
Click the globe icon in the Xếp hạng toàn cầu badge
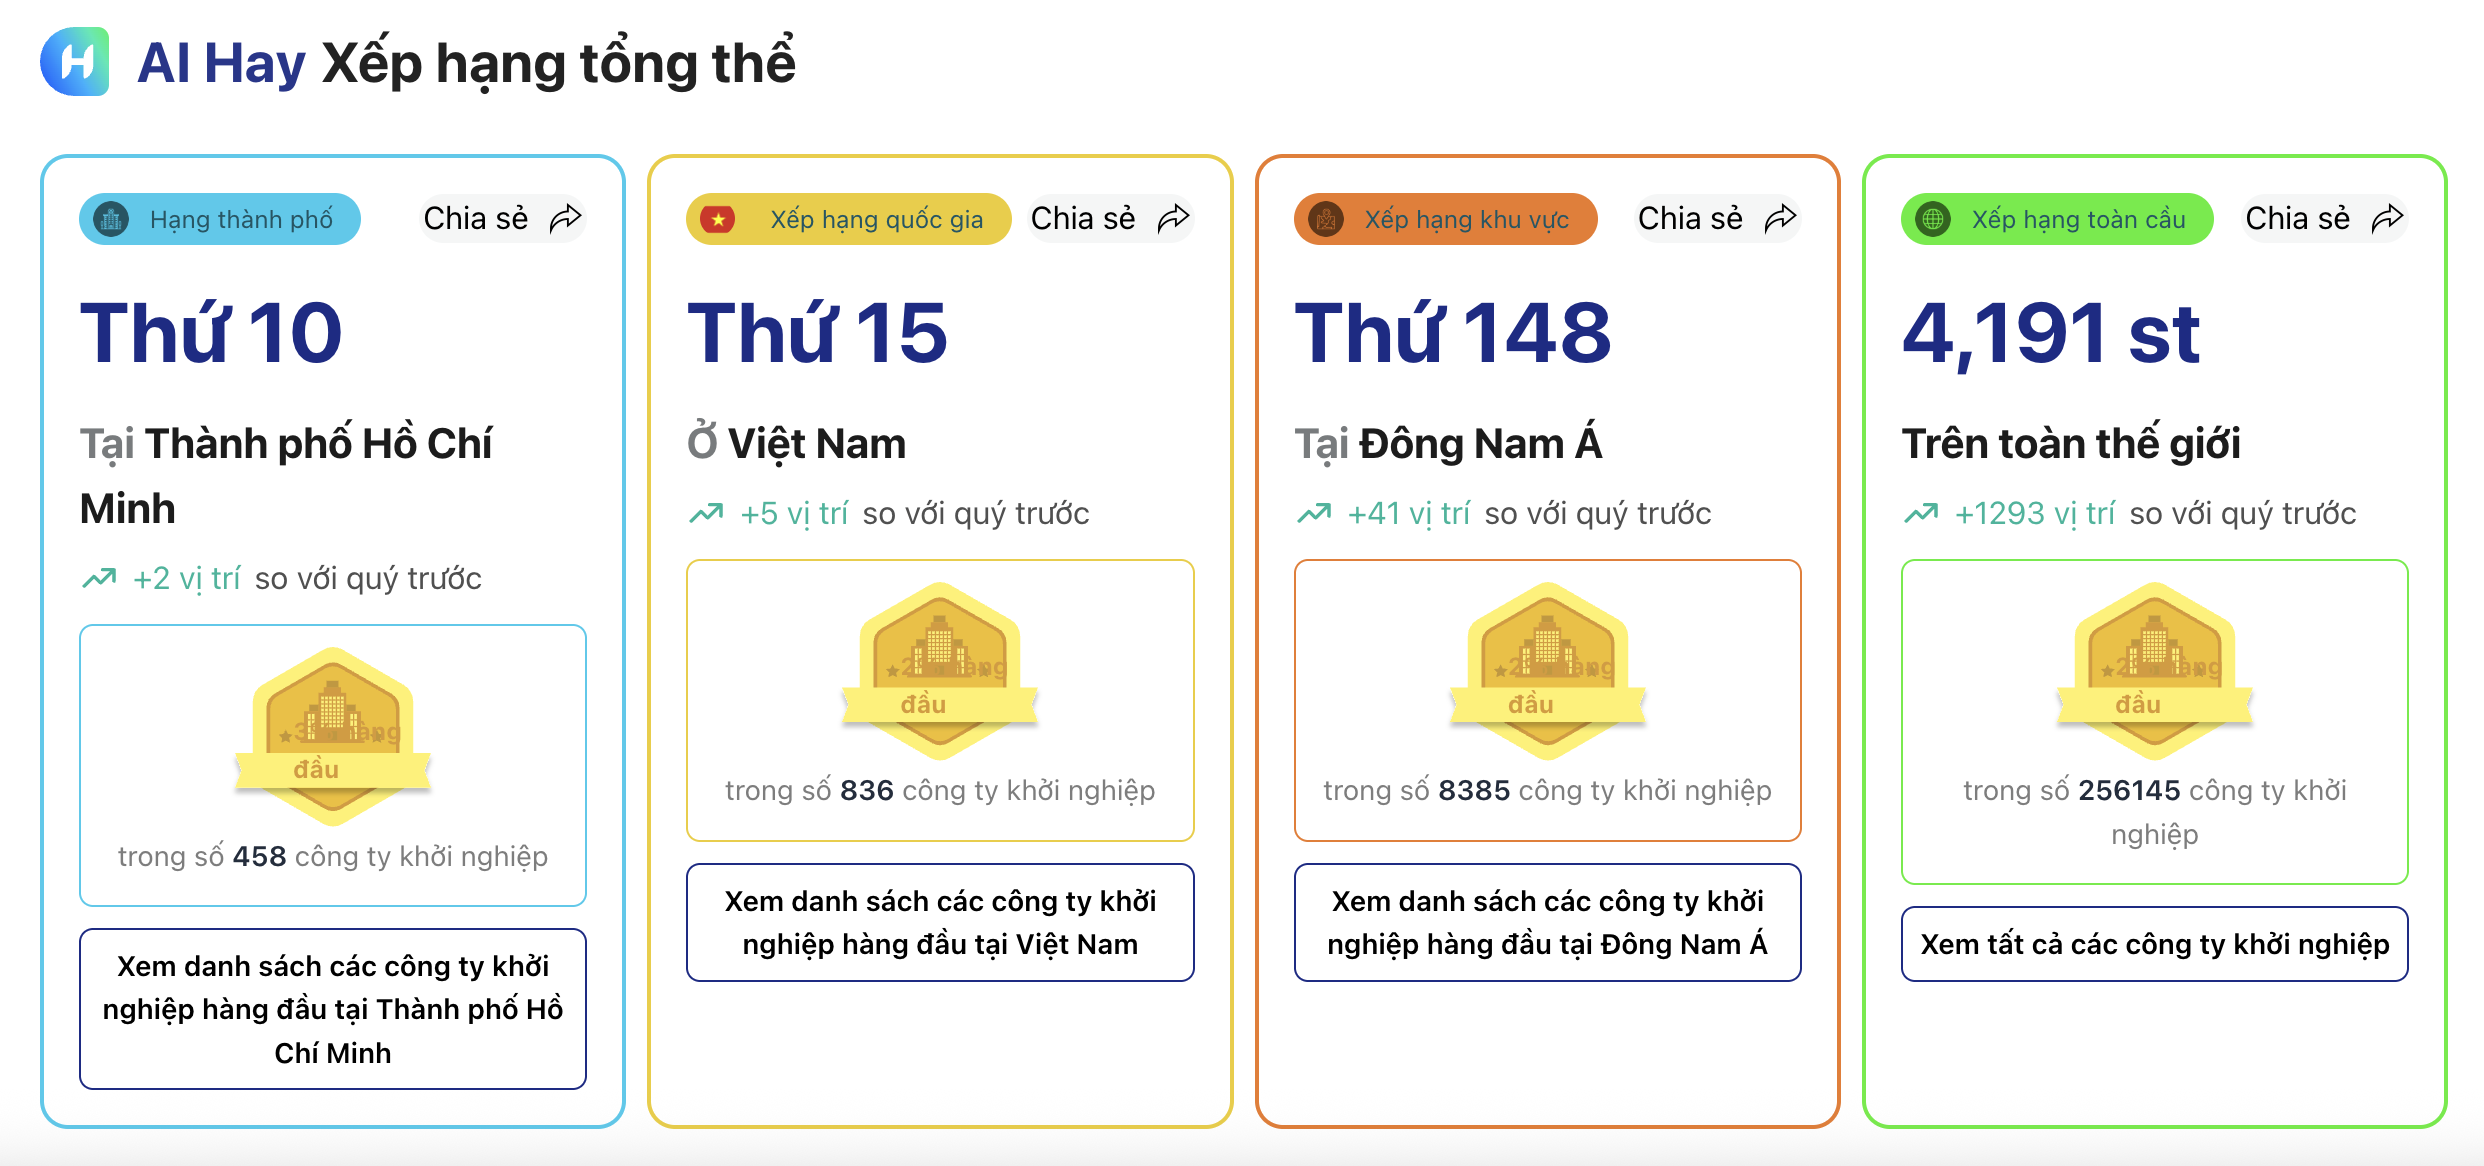tap(1934, 219)
